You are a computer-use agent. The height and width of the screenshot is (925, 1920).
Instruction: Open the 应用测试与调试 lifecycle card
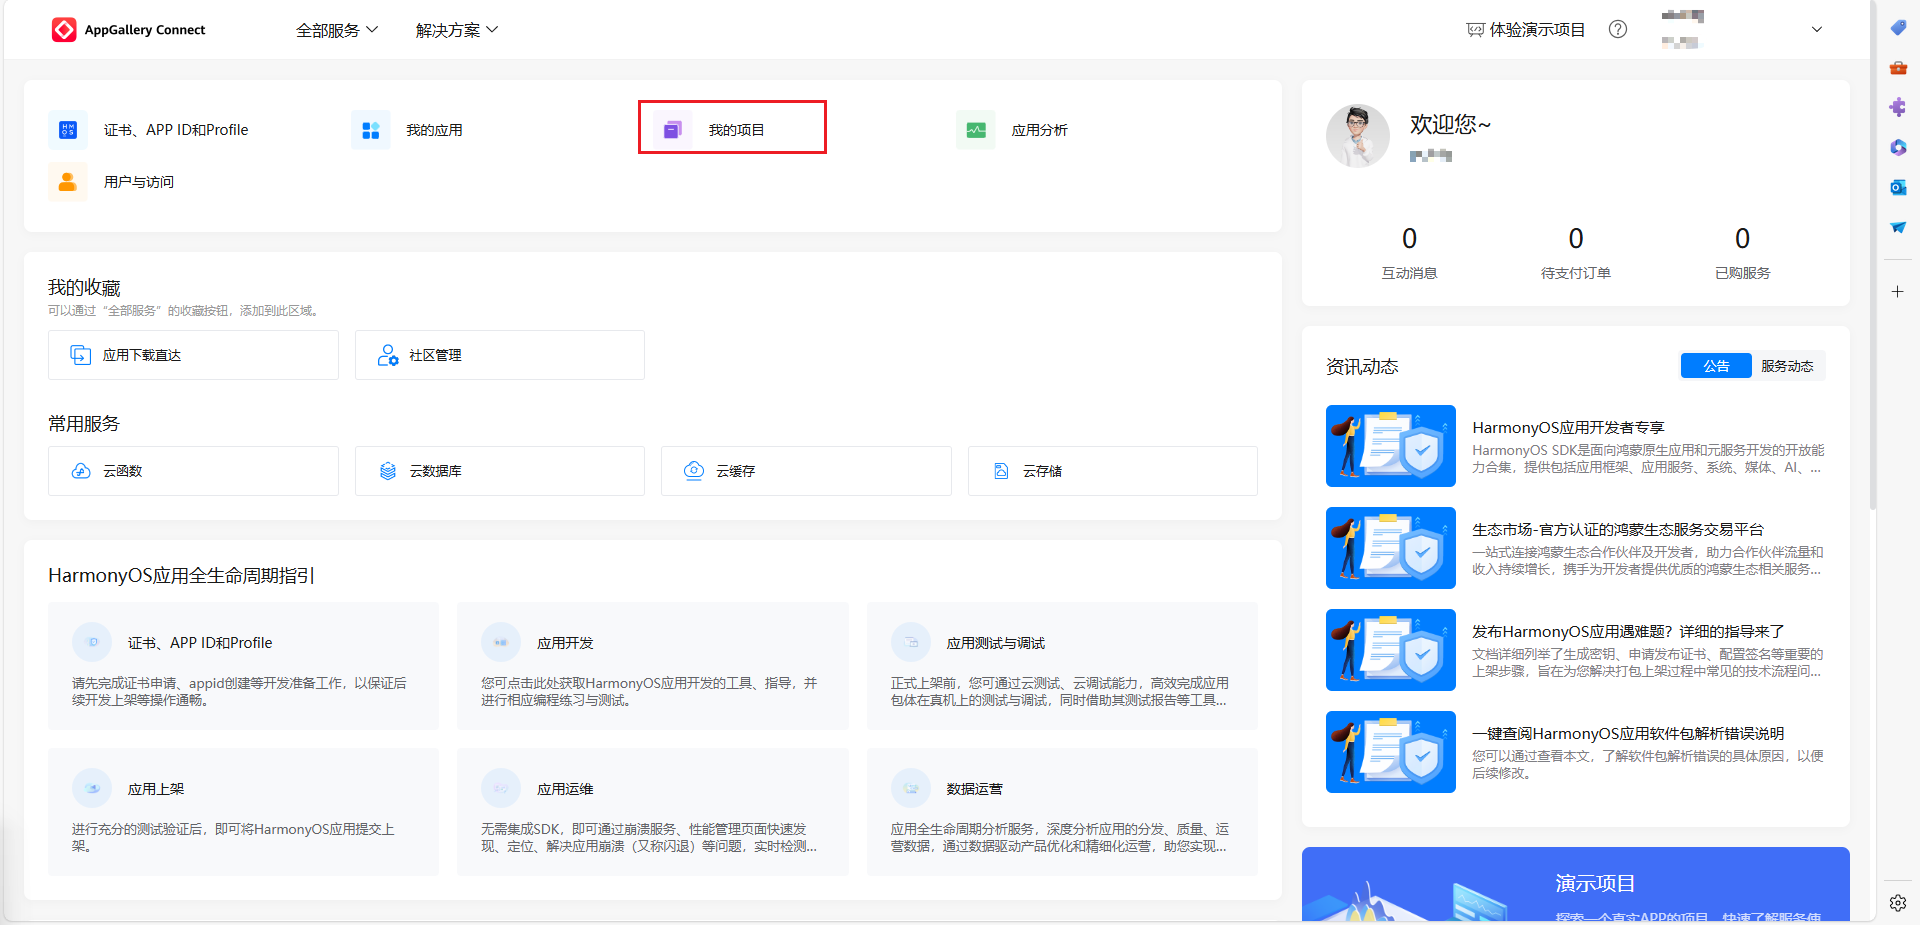coord(1062,666)
